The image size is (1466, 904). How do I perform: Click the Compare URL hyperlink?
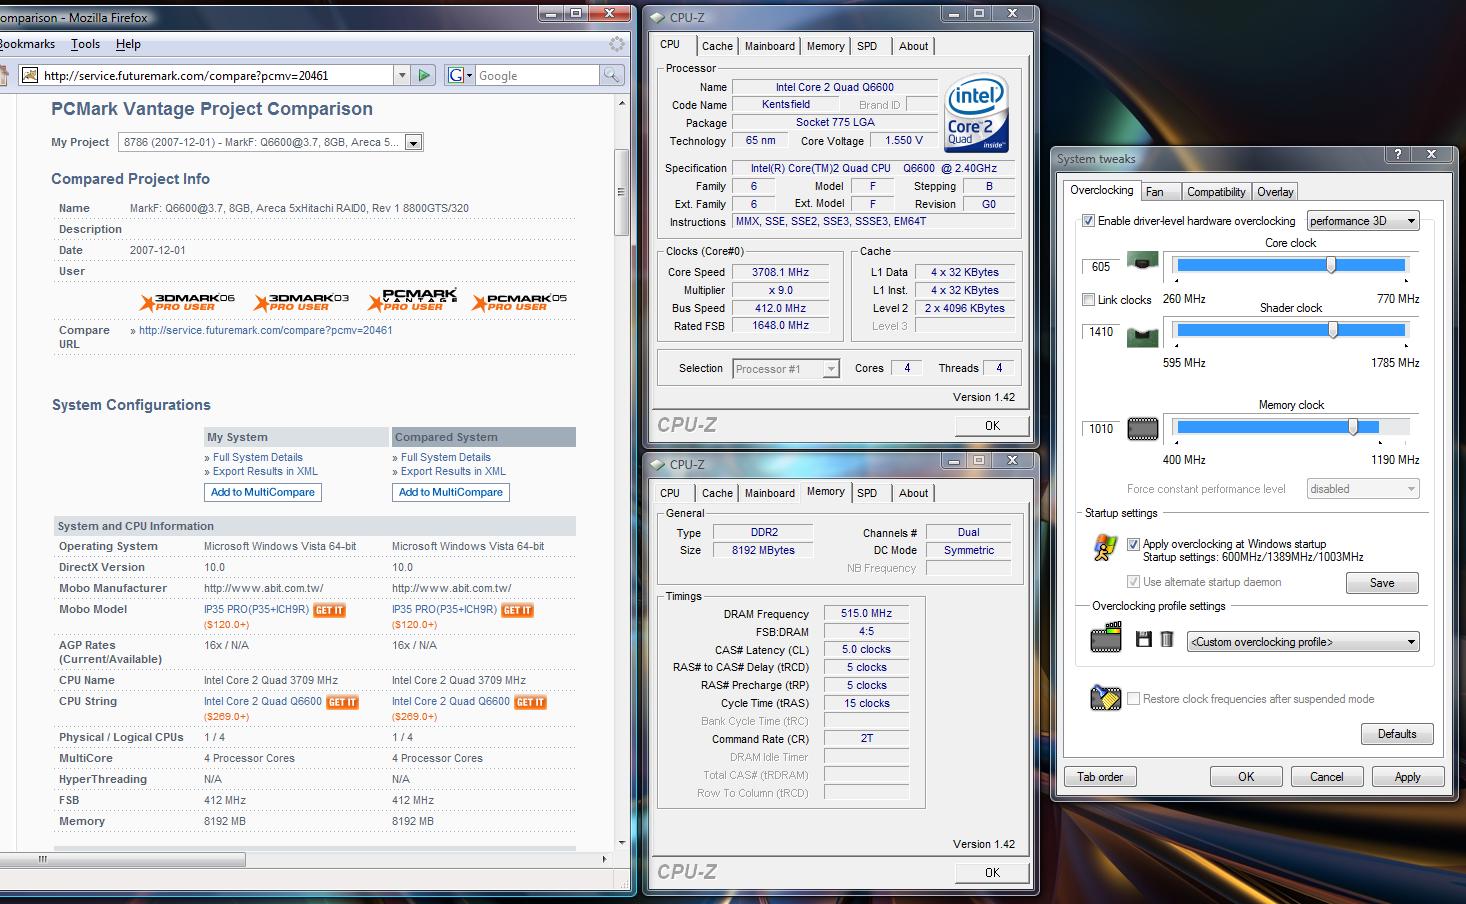click(x=266, y=330)
